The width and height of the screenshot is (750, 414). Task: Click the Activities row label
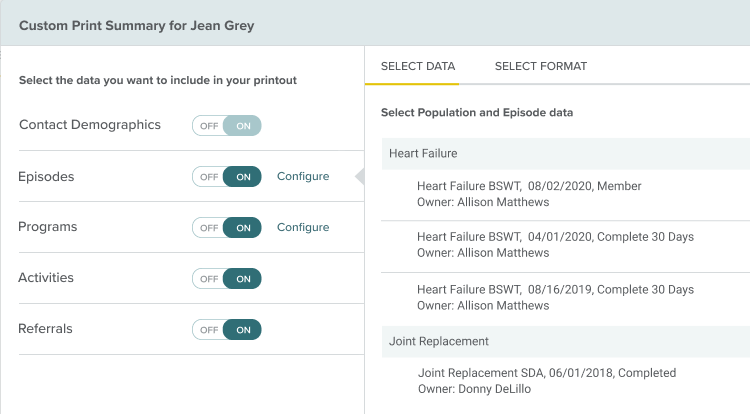46,278
